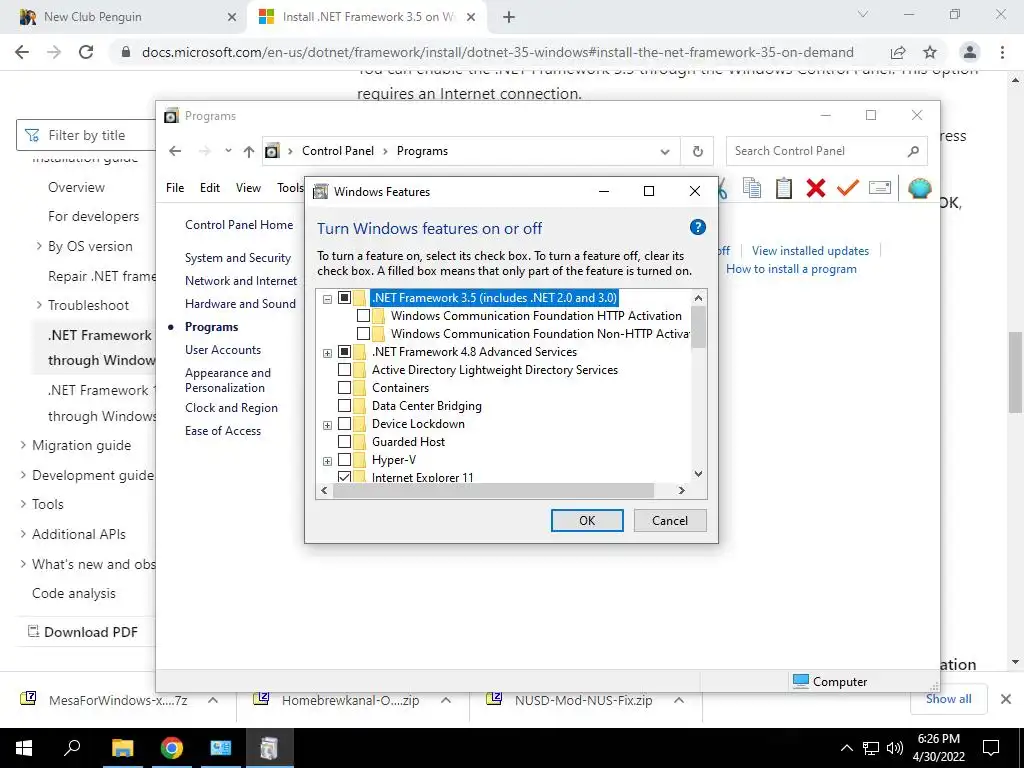The height and width of the screenshot is (768, 1024).
Task: Open Chrome's three-dot menu
Action: point(1002,52)
